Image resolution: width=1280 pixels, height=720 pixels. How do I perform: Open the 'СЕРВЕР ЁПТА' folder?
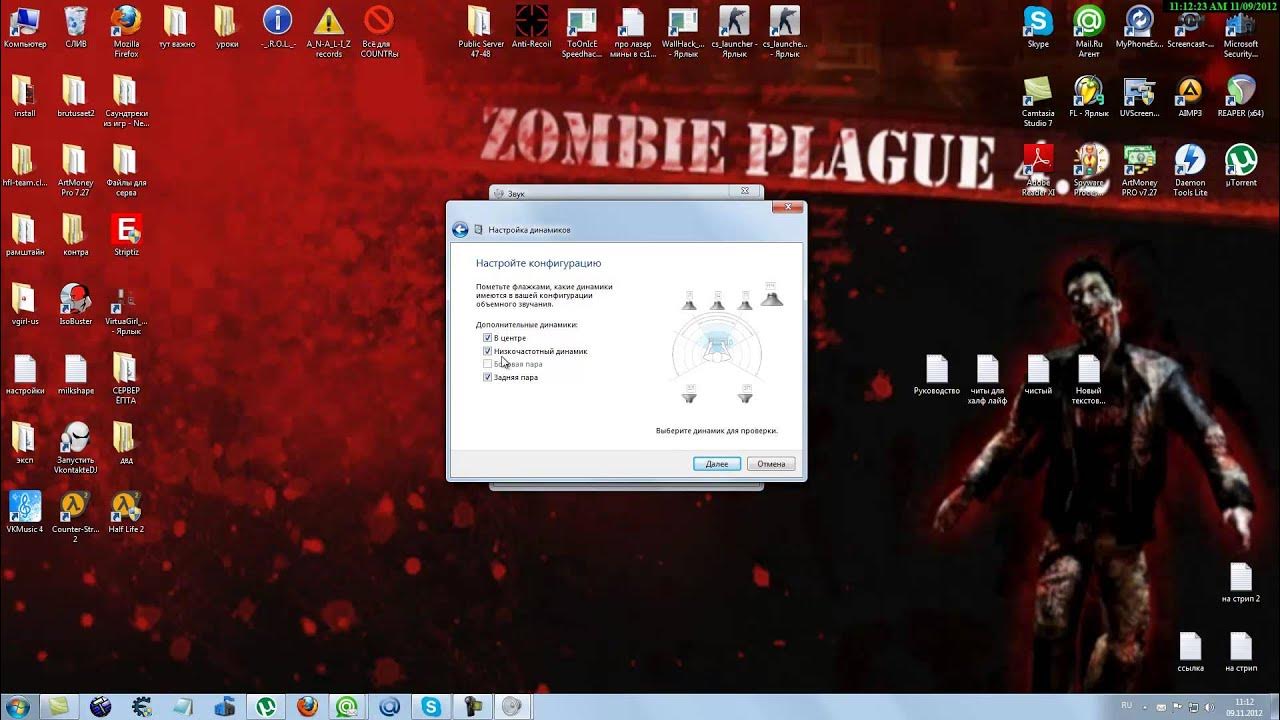(x=126, y=378)
